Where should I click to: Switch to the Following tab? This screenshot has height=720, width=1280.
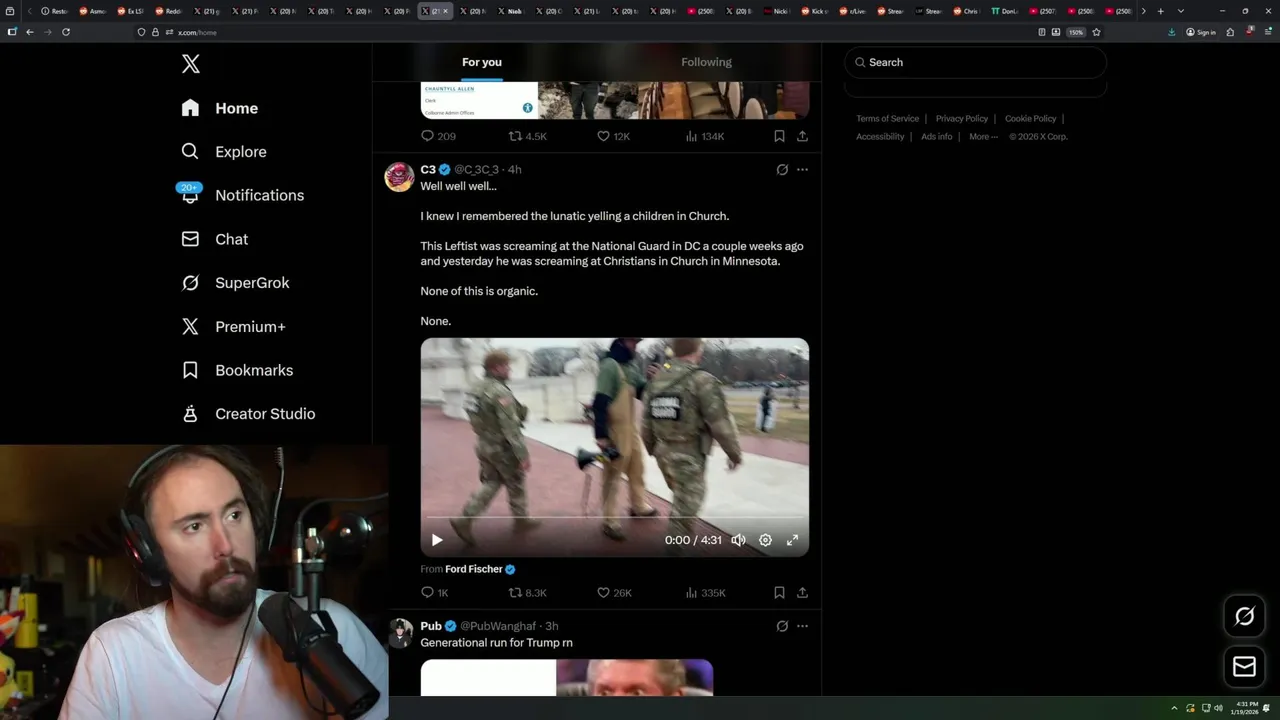click(706, 62)
